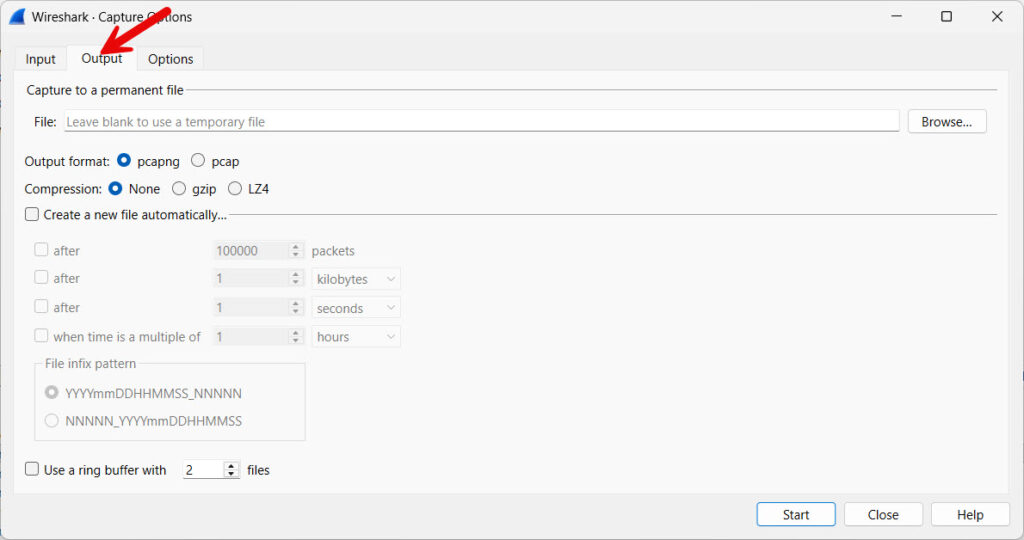Select pcapng output format
Image resolution: width=1024 pixels, height=540 pixels.
[124, 161]
